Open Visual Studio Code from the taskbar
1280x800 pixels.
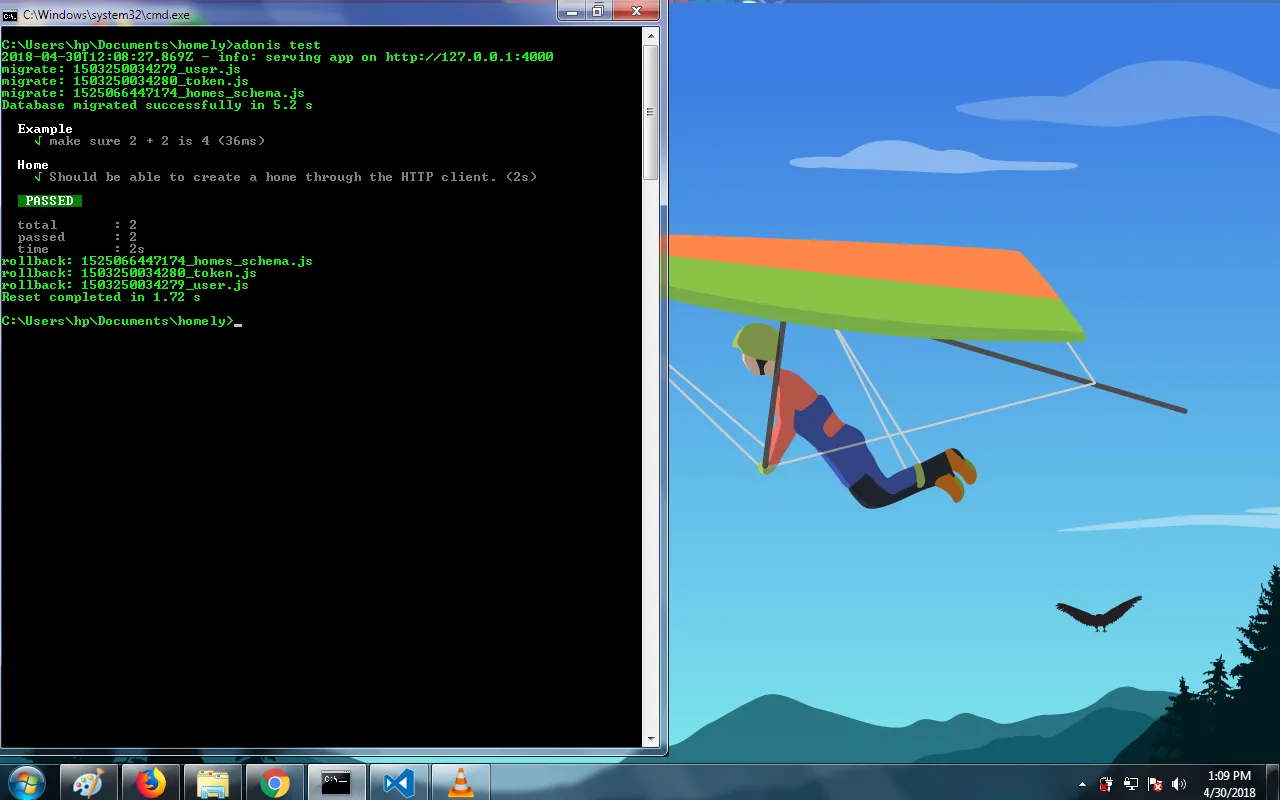point(399,783)
